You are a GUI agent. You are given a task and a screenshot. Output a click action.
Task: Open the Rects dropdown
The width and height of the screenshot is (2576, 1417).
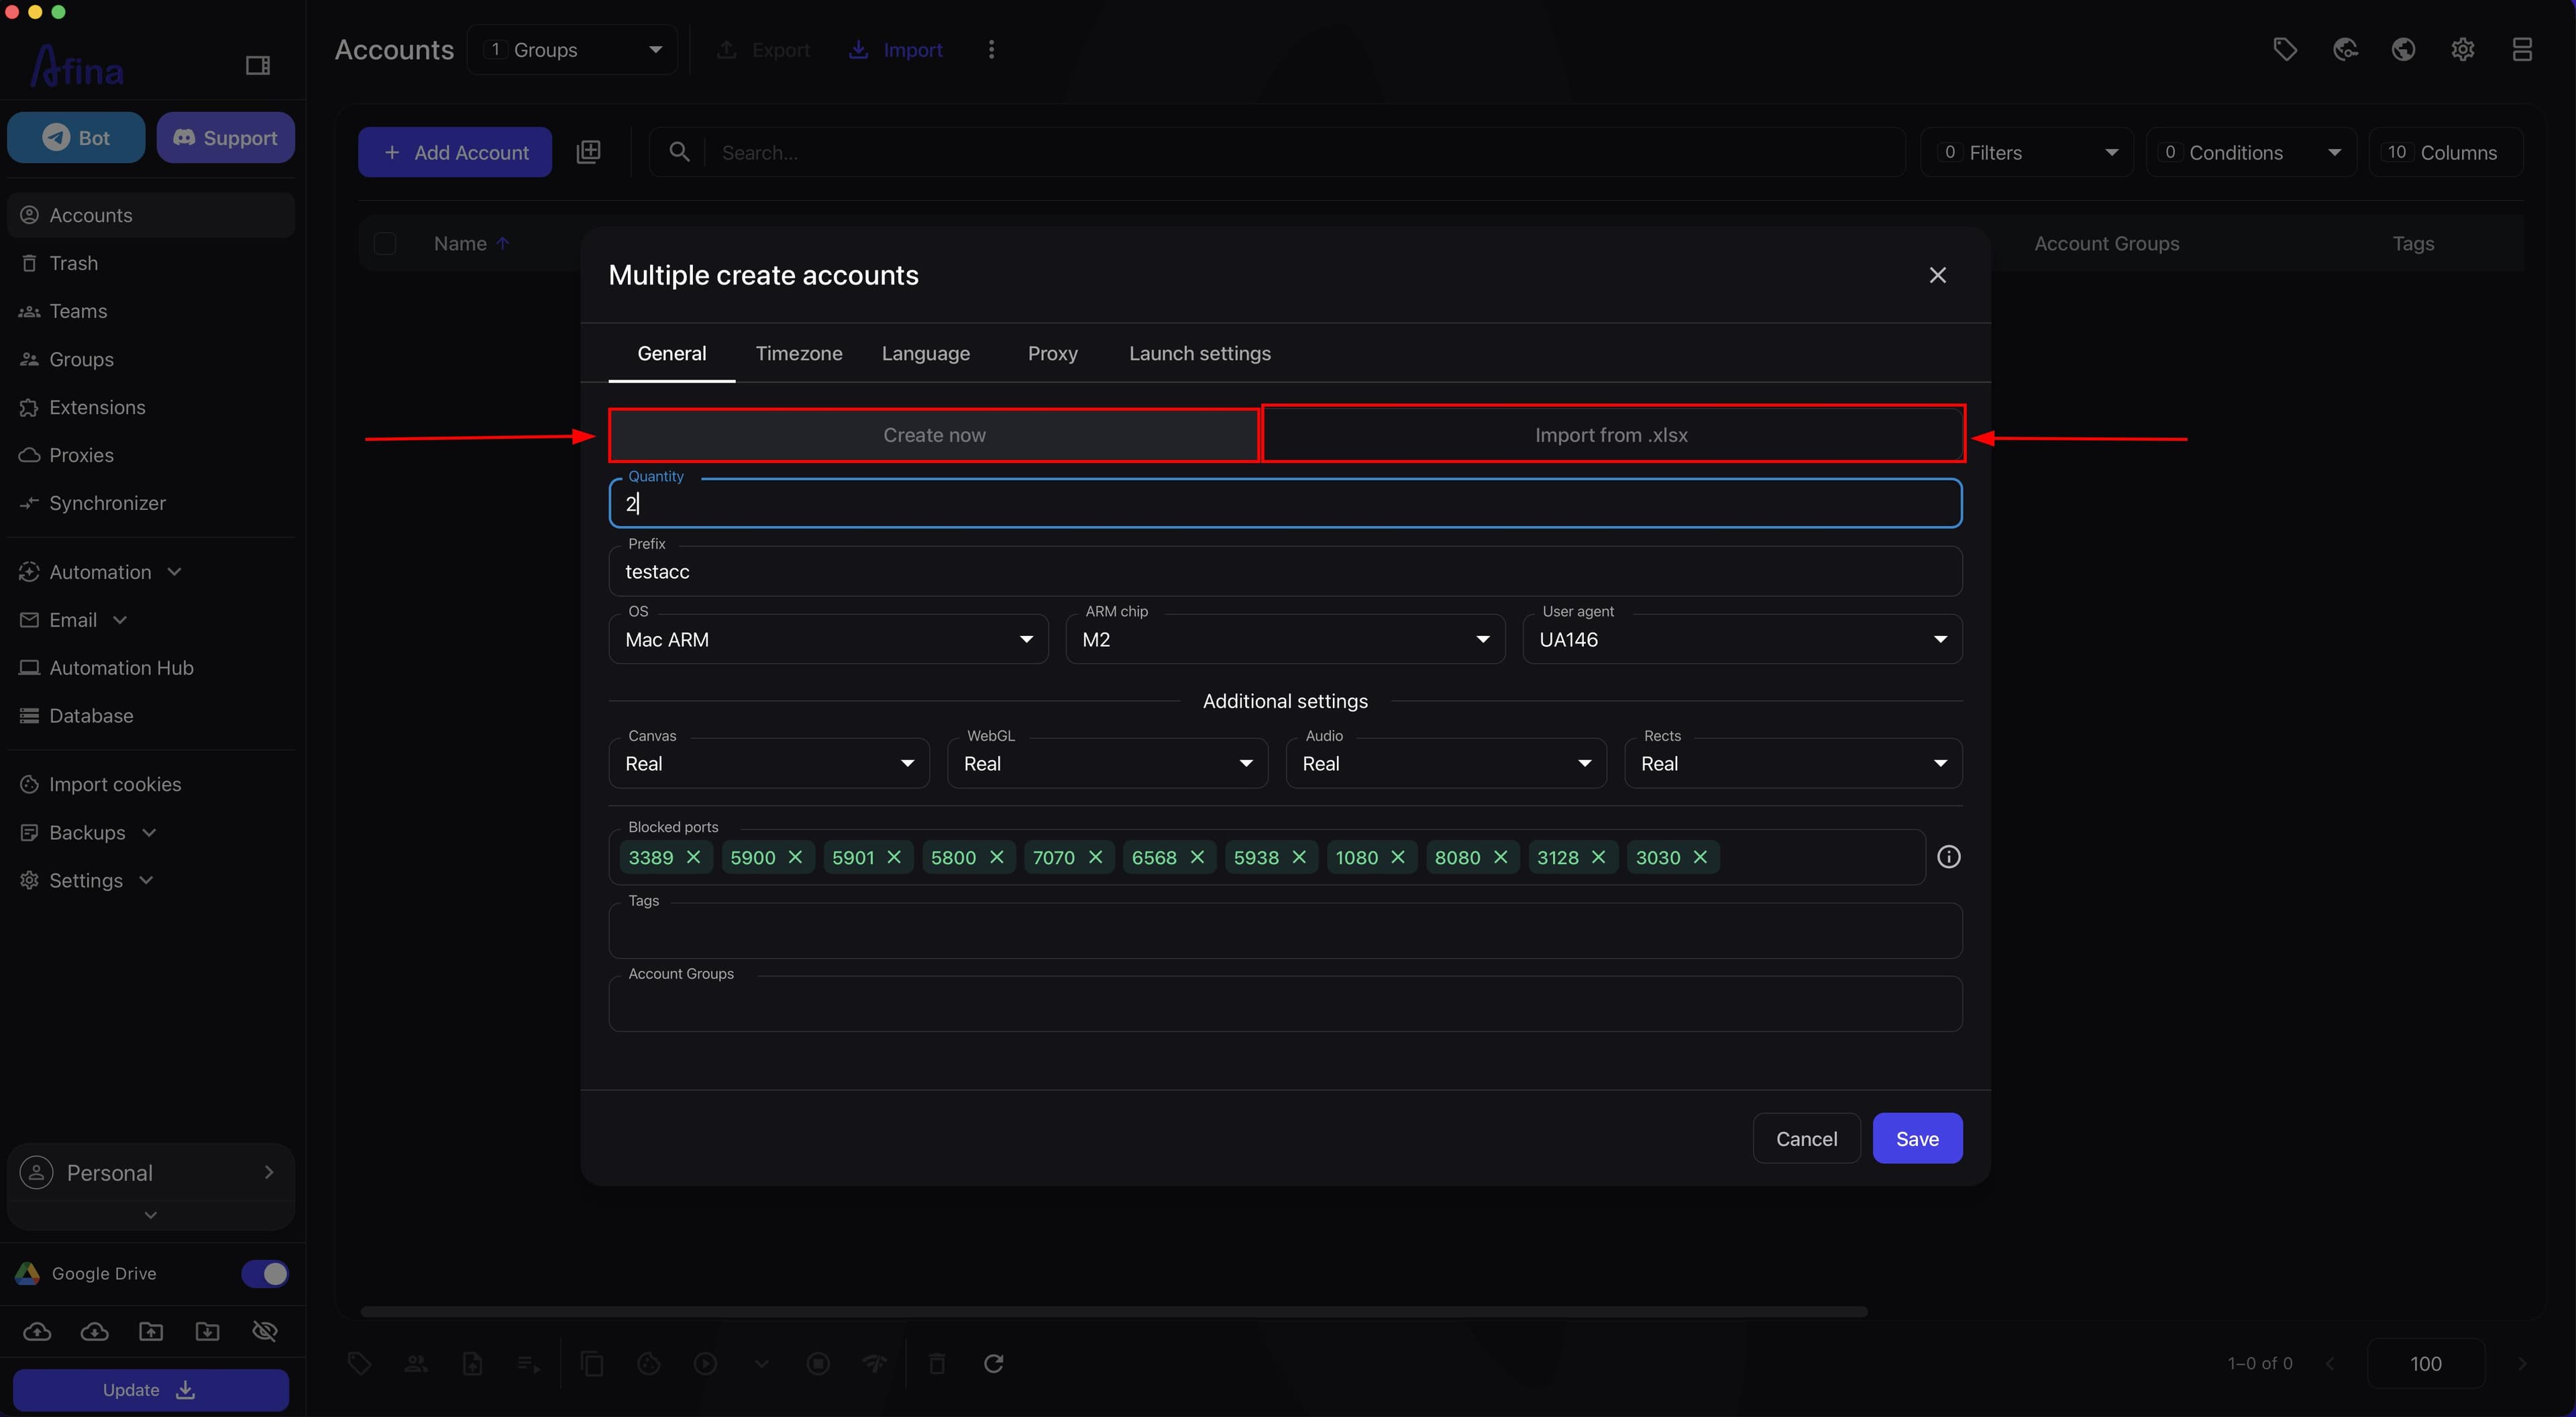tap(1794, 763)
